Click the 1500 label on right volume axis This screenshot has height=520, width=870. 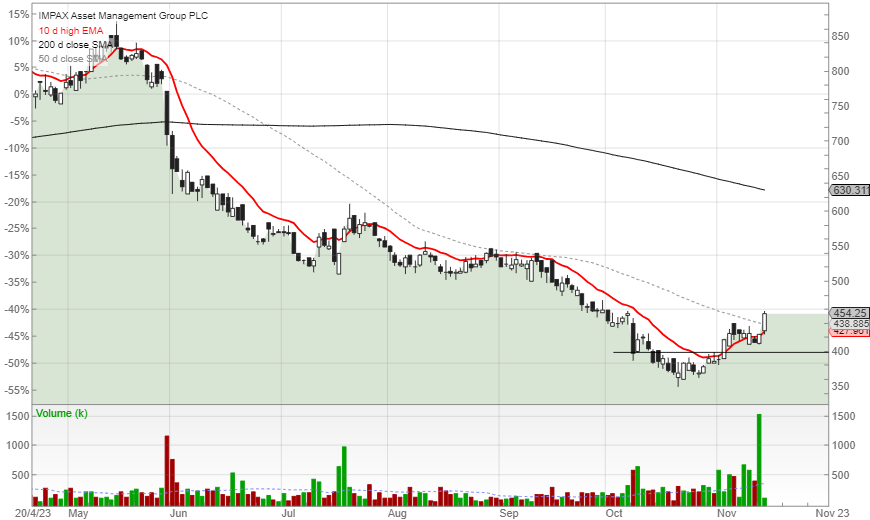(x=843, y=416)
